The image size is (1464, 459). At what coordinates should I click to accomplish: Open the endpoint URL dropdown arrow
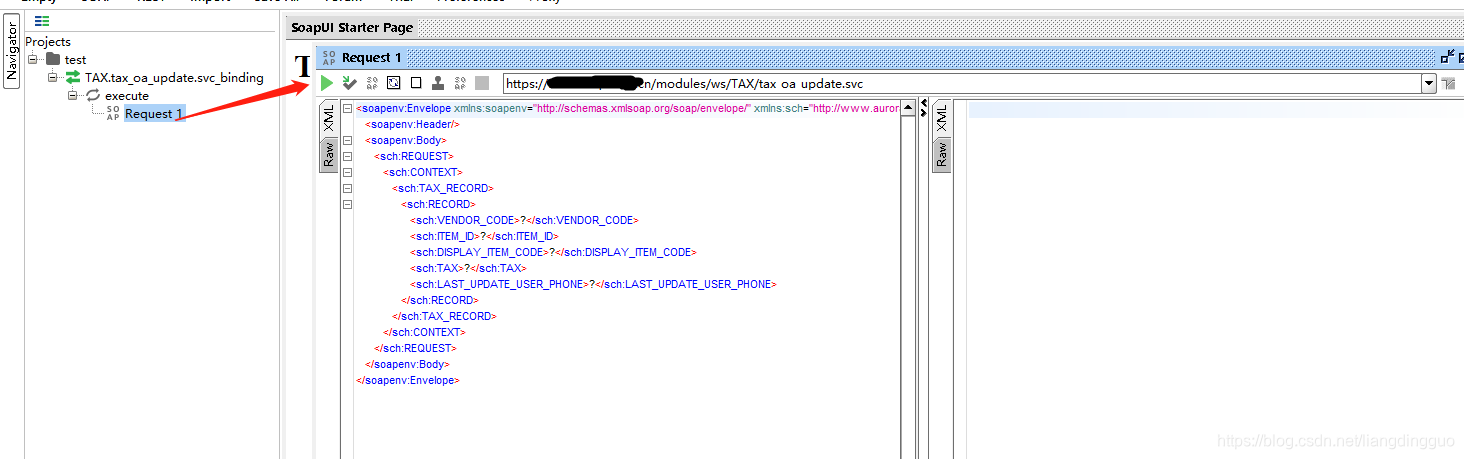1429,84
